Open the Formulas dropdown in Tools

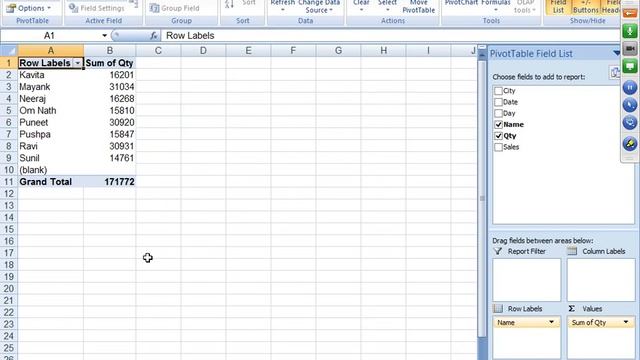coord(496,6)
